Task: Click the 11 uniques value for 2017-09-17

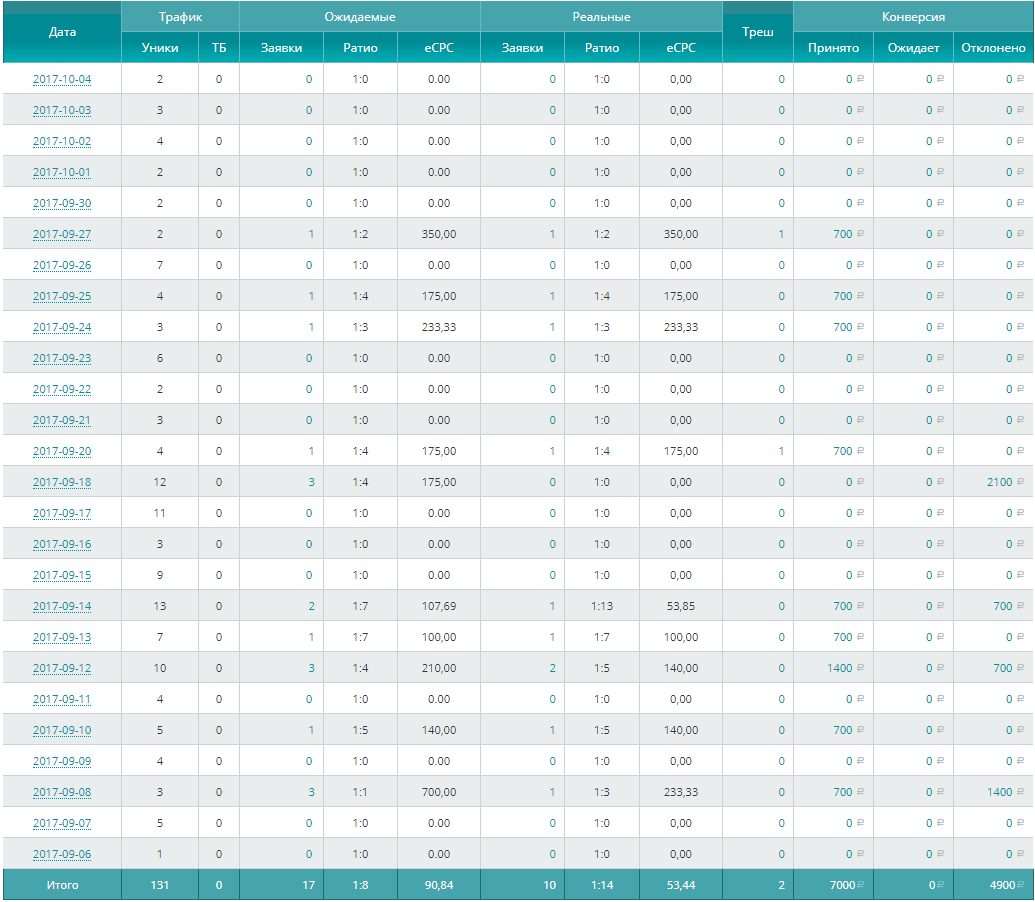Action: pos(160,513)
